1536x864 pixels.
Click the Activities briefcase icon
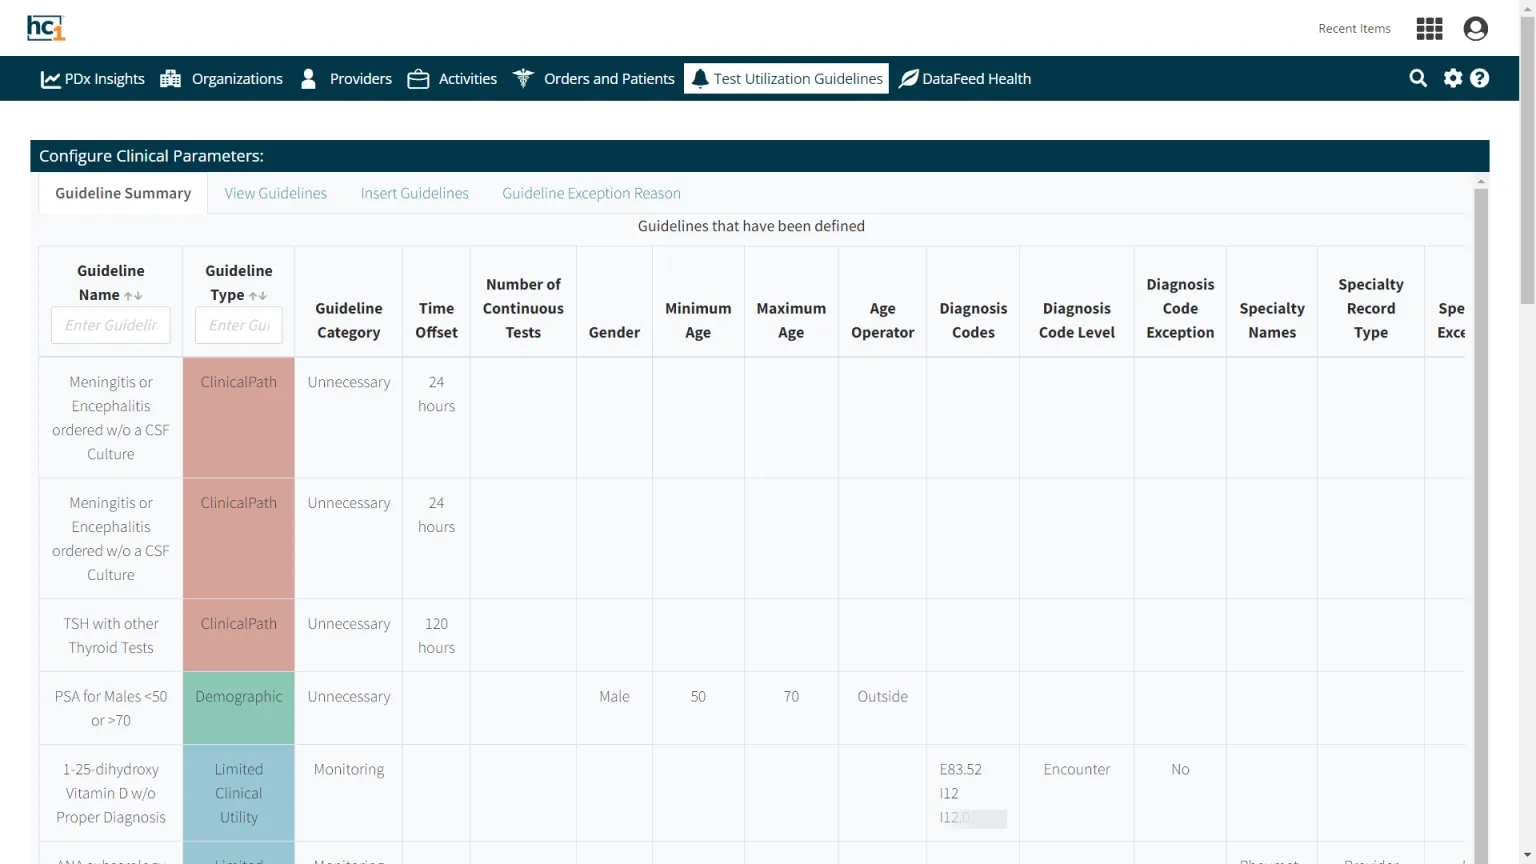click(419, 78)
